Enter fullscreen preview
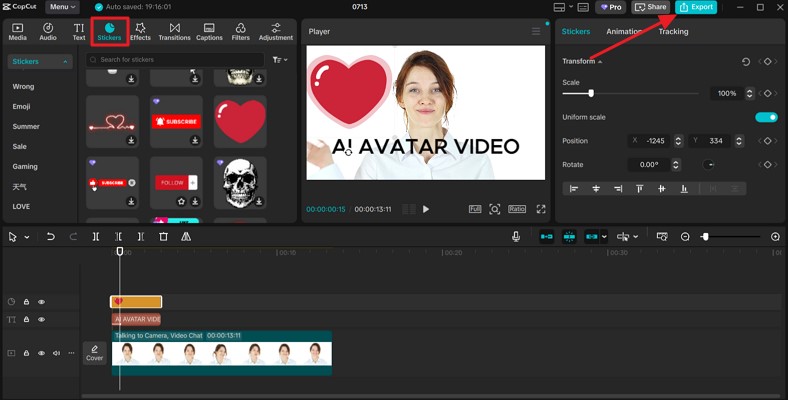This screenshot has width=788, height=400. (541, 209)
